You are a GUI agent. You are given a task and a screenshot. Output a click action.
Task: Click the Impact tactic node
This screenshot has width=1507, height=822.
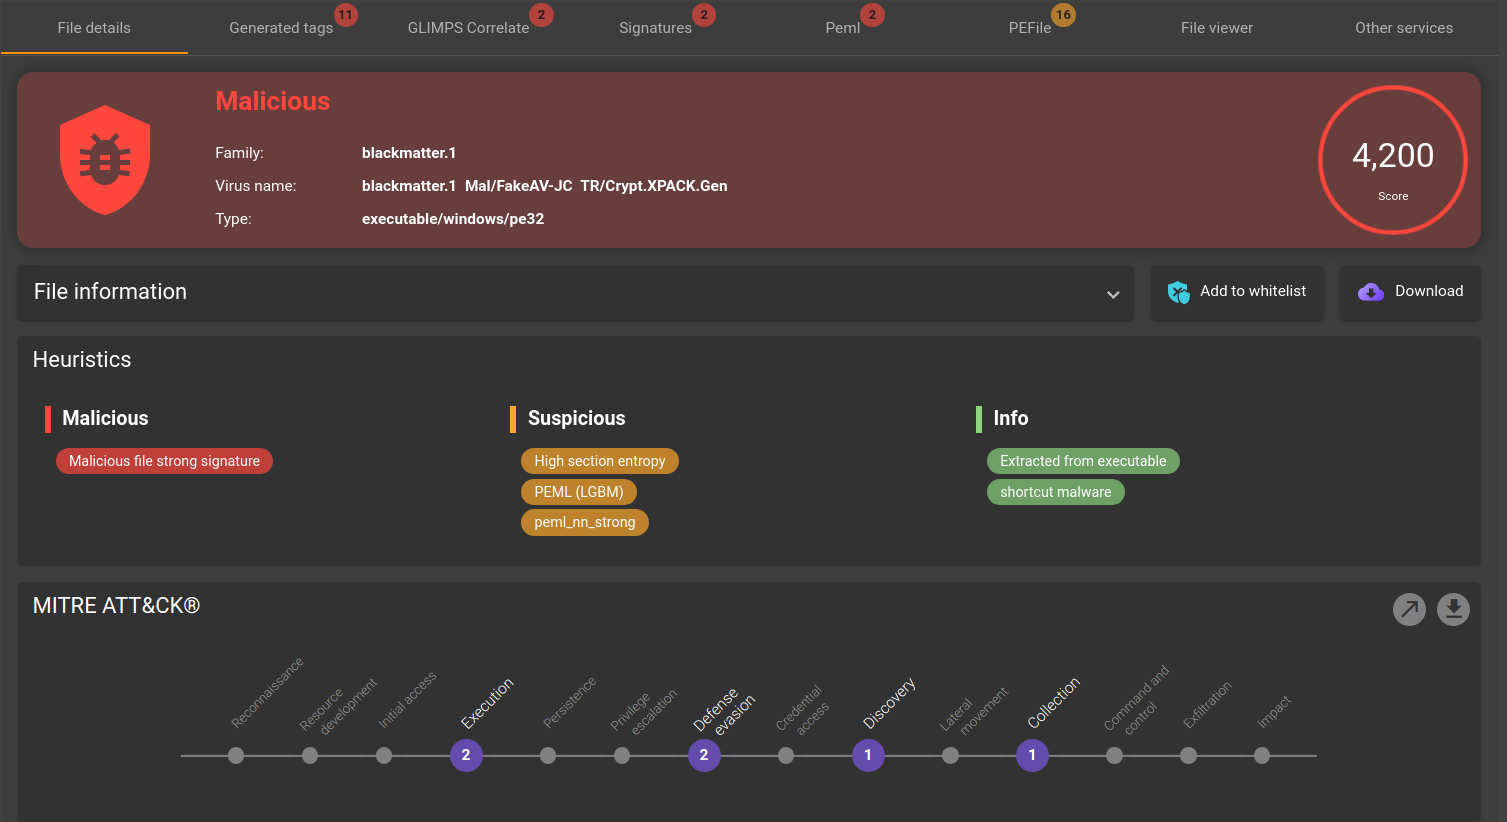[1262, 756]
